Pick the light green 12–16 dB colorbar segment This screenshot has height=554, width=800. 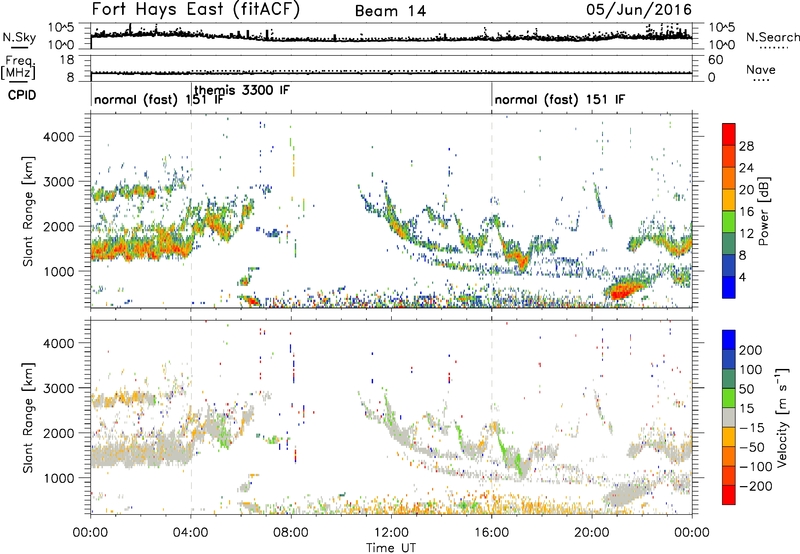coord(729,222)
